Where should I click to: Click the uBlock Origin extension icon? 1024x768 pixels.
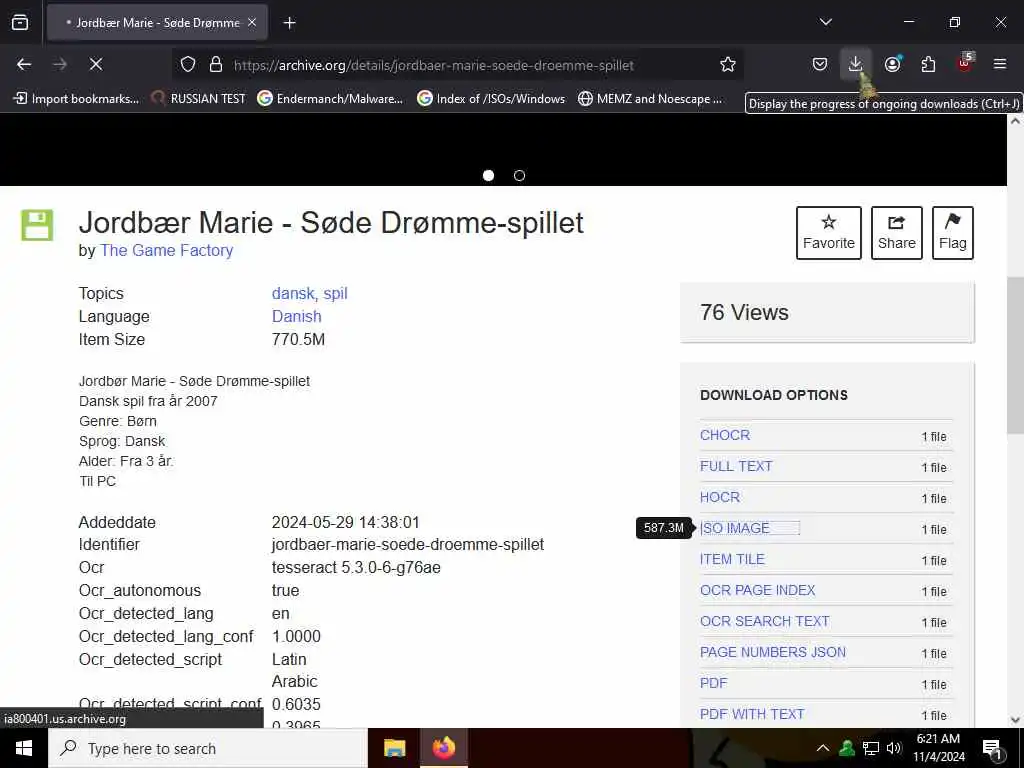(965, 64)
